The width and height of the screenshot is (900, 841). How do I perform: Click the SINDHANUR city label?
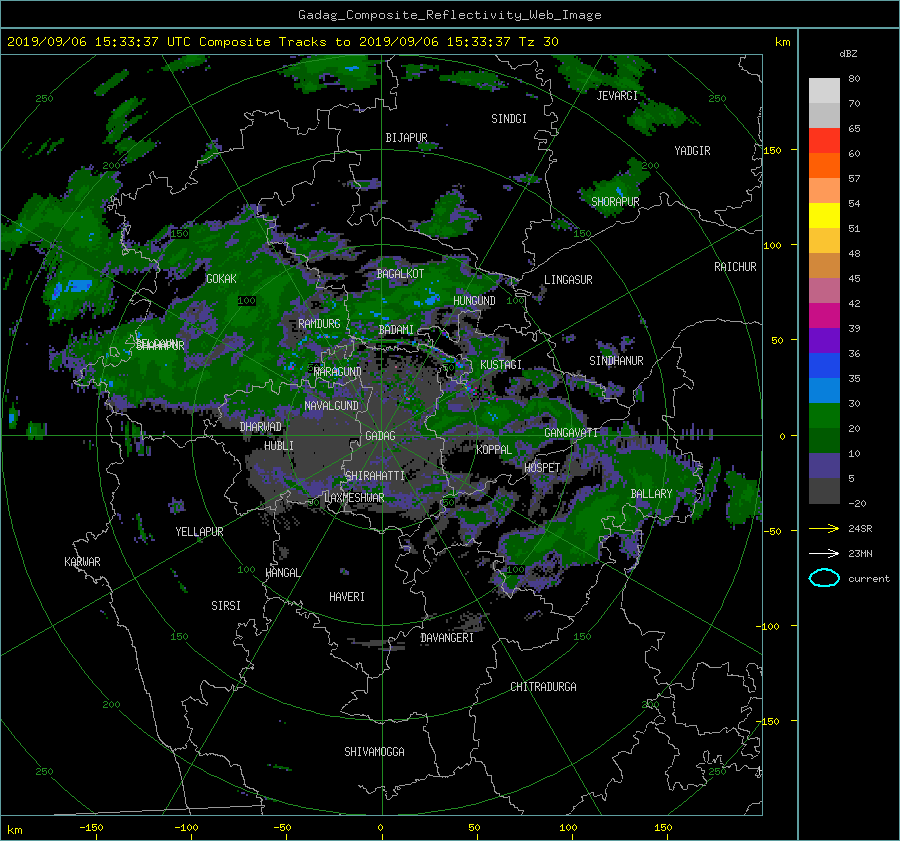click(616, 361)
